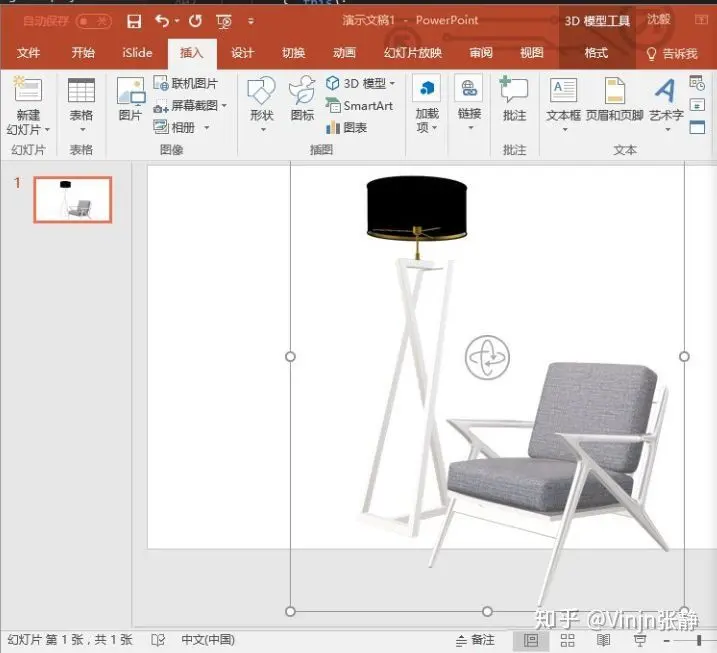Open the 幻灯片放映 tab
Viewport: 717px width, 653px height.
click(x=413, y=53)
